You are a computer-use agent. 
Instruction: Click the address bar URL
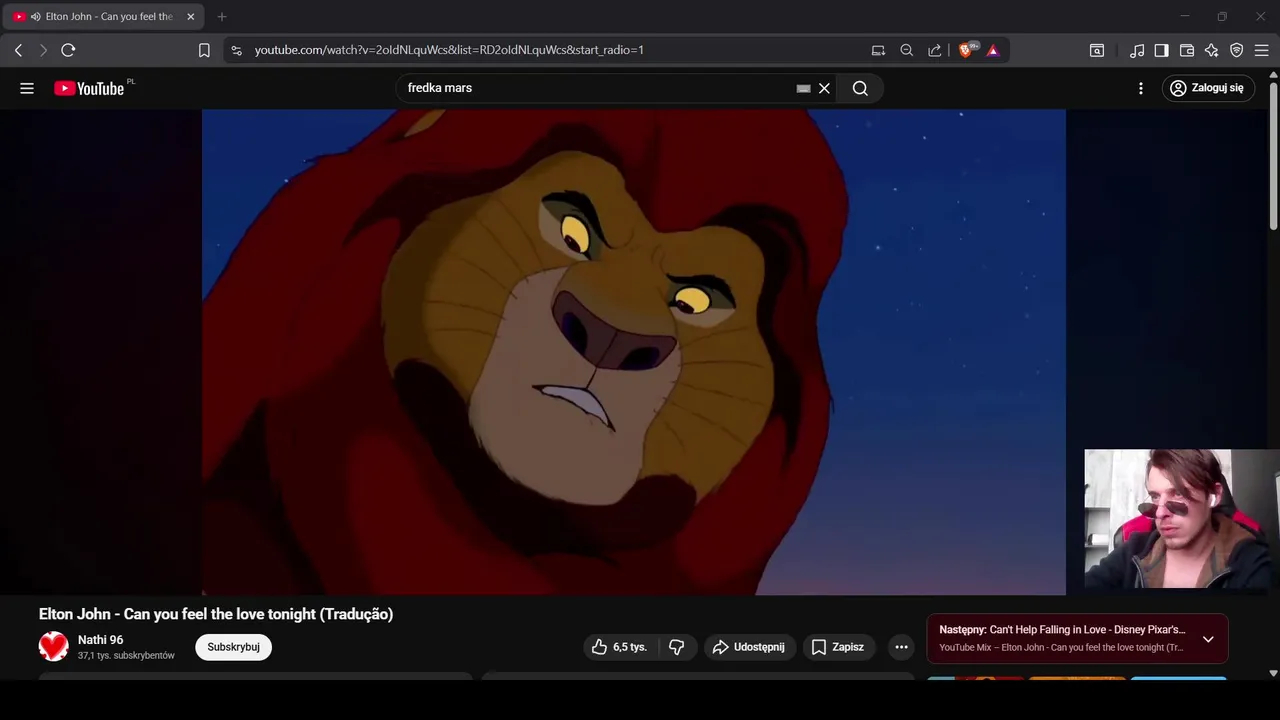click(449, 50)
